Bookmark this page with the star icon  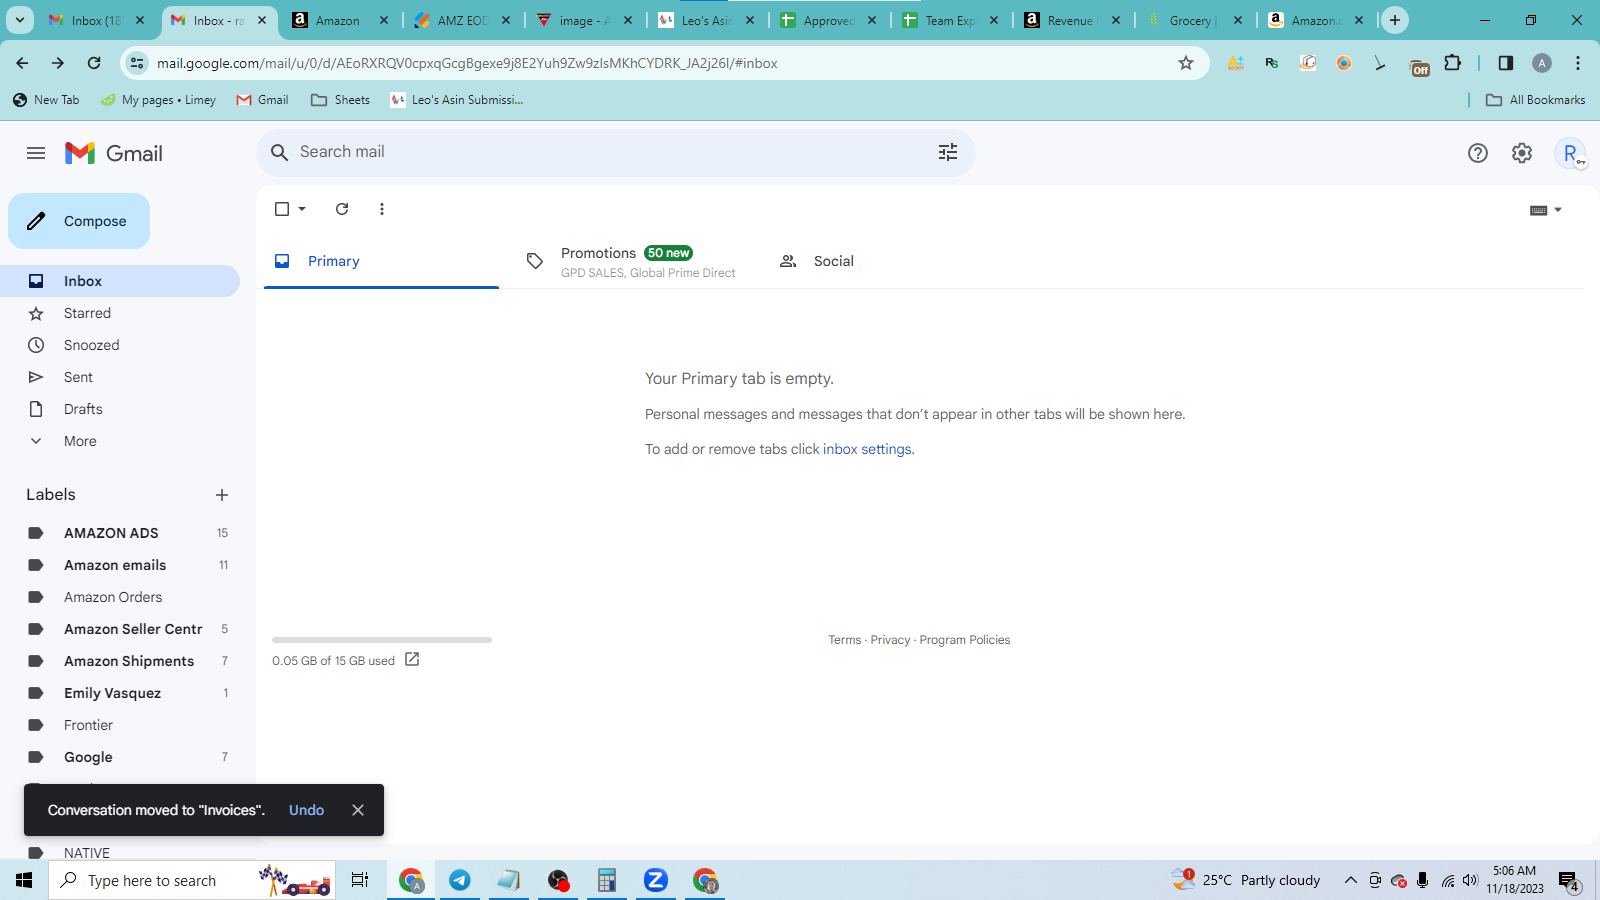(1186, 63)
